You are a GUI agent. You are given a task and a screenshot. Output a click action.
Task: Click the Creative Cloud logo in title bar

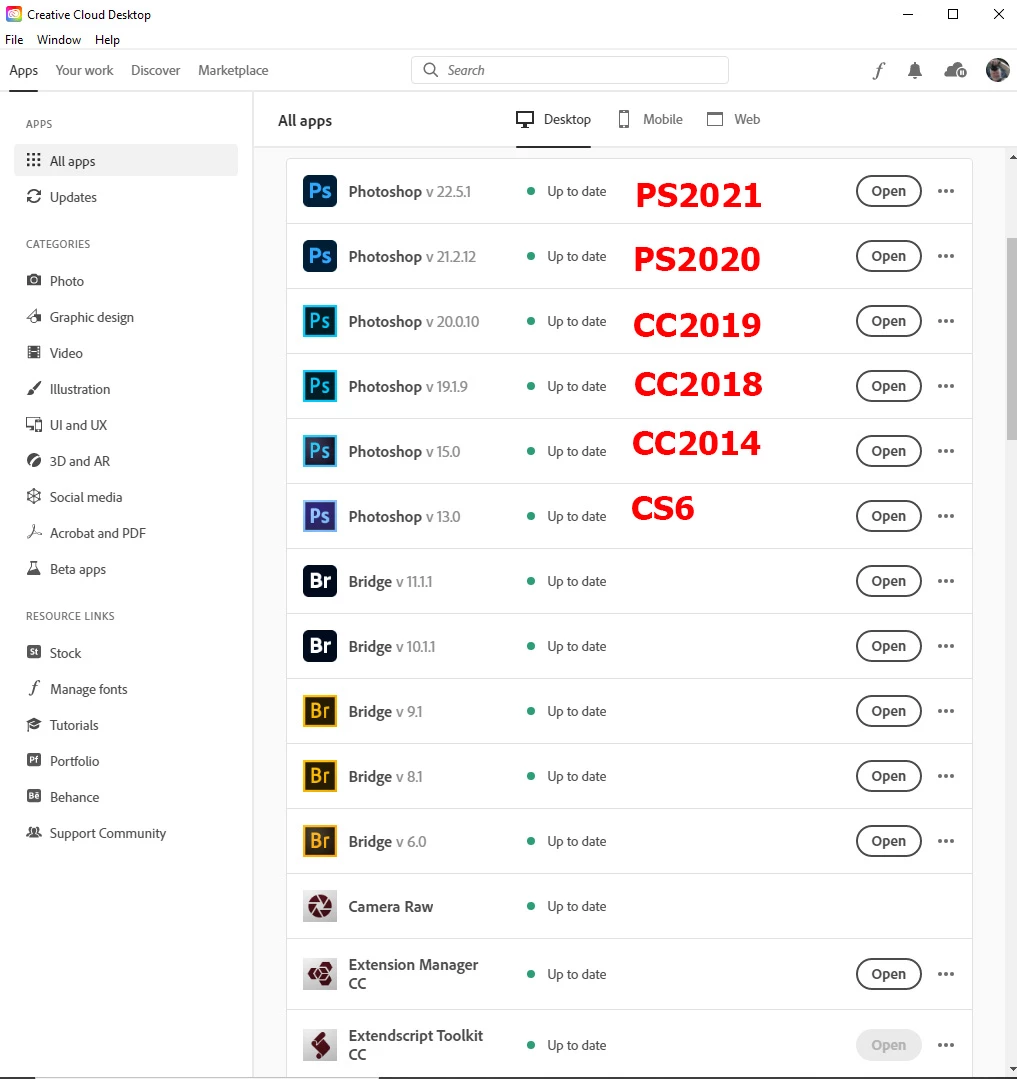[x=14, y=14]
